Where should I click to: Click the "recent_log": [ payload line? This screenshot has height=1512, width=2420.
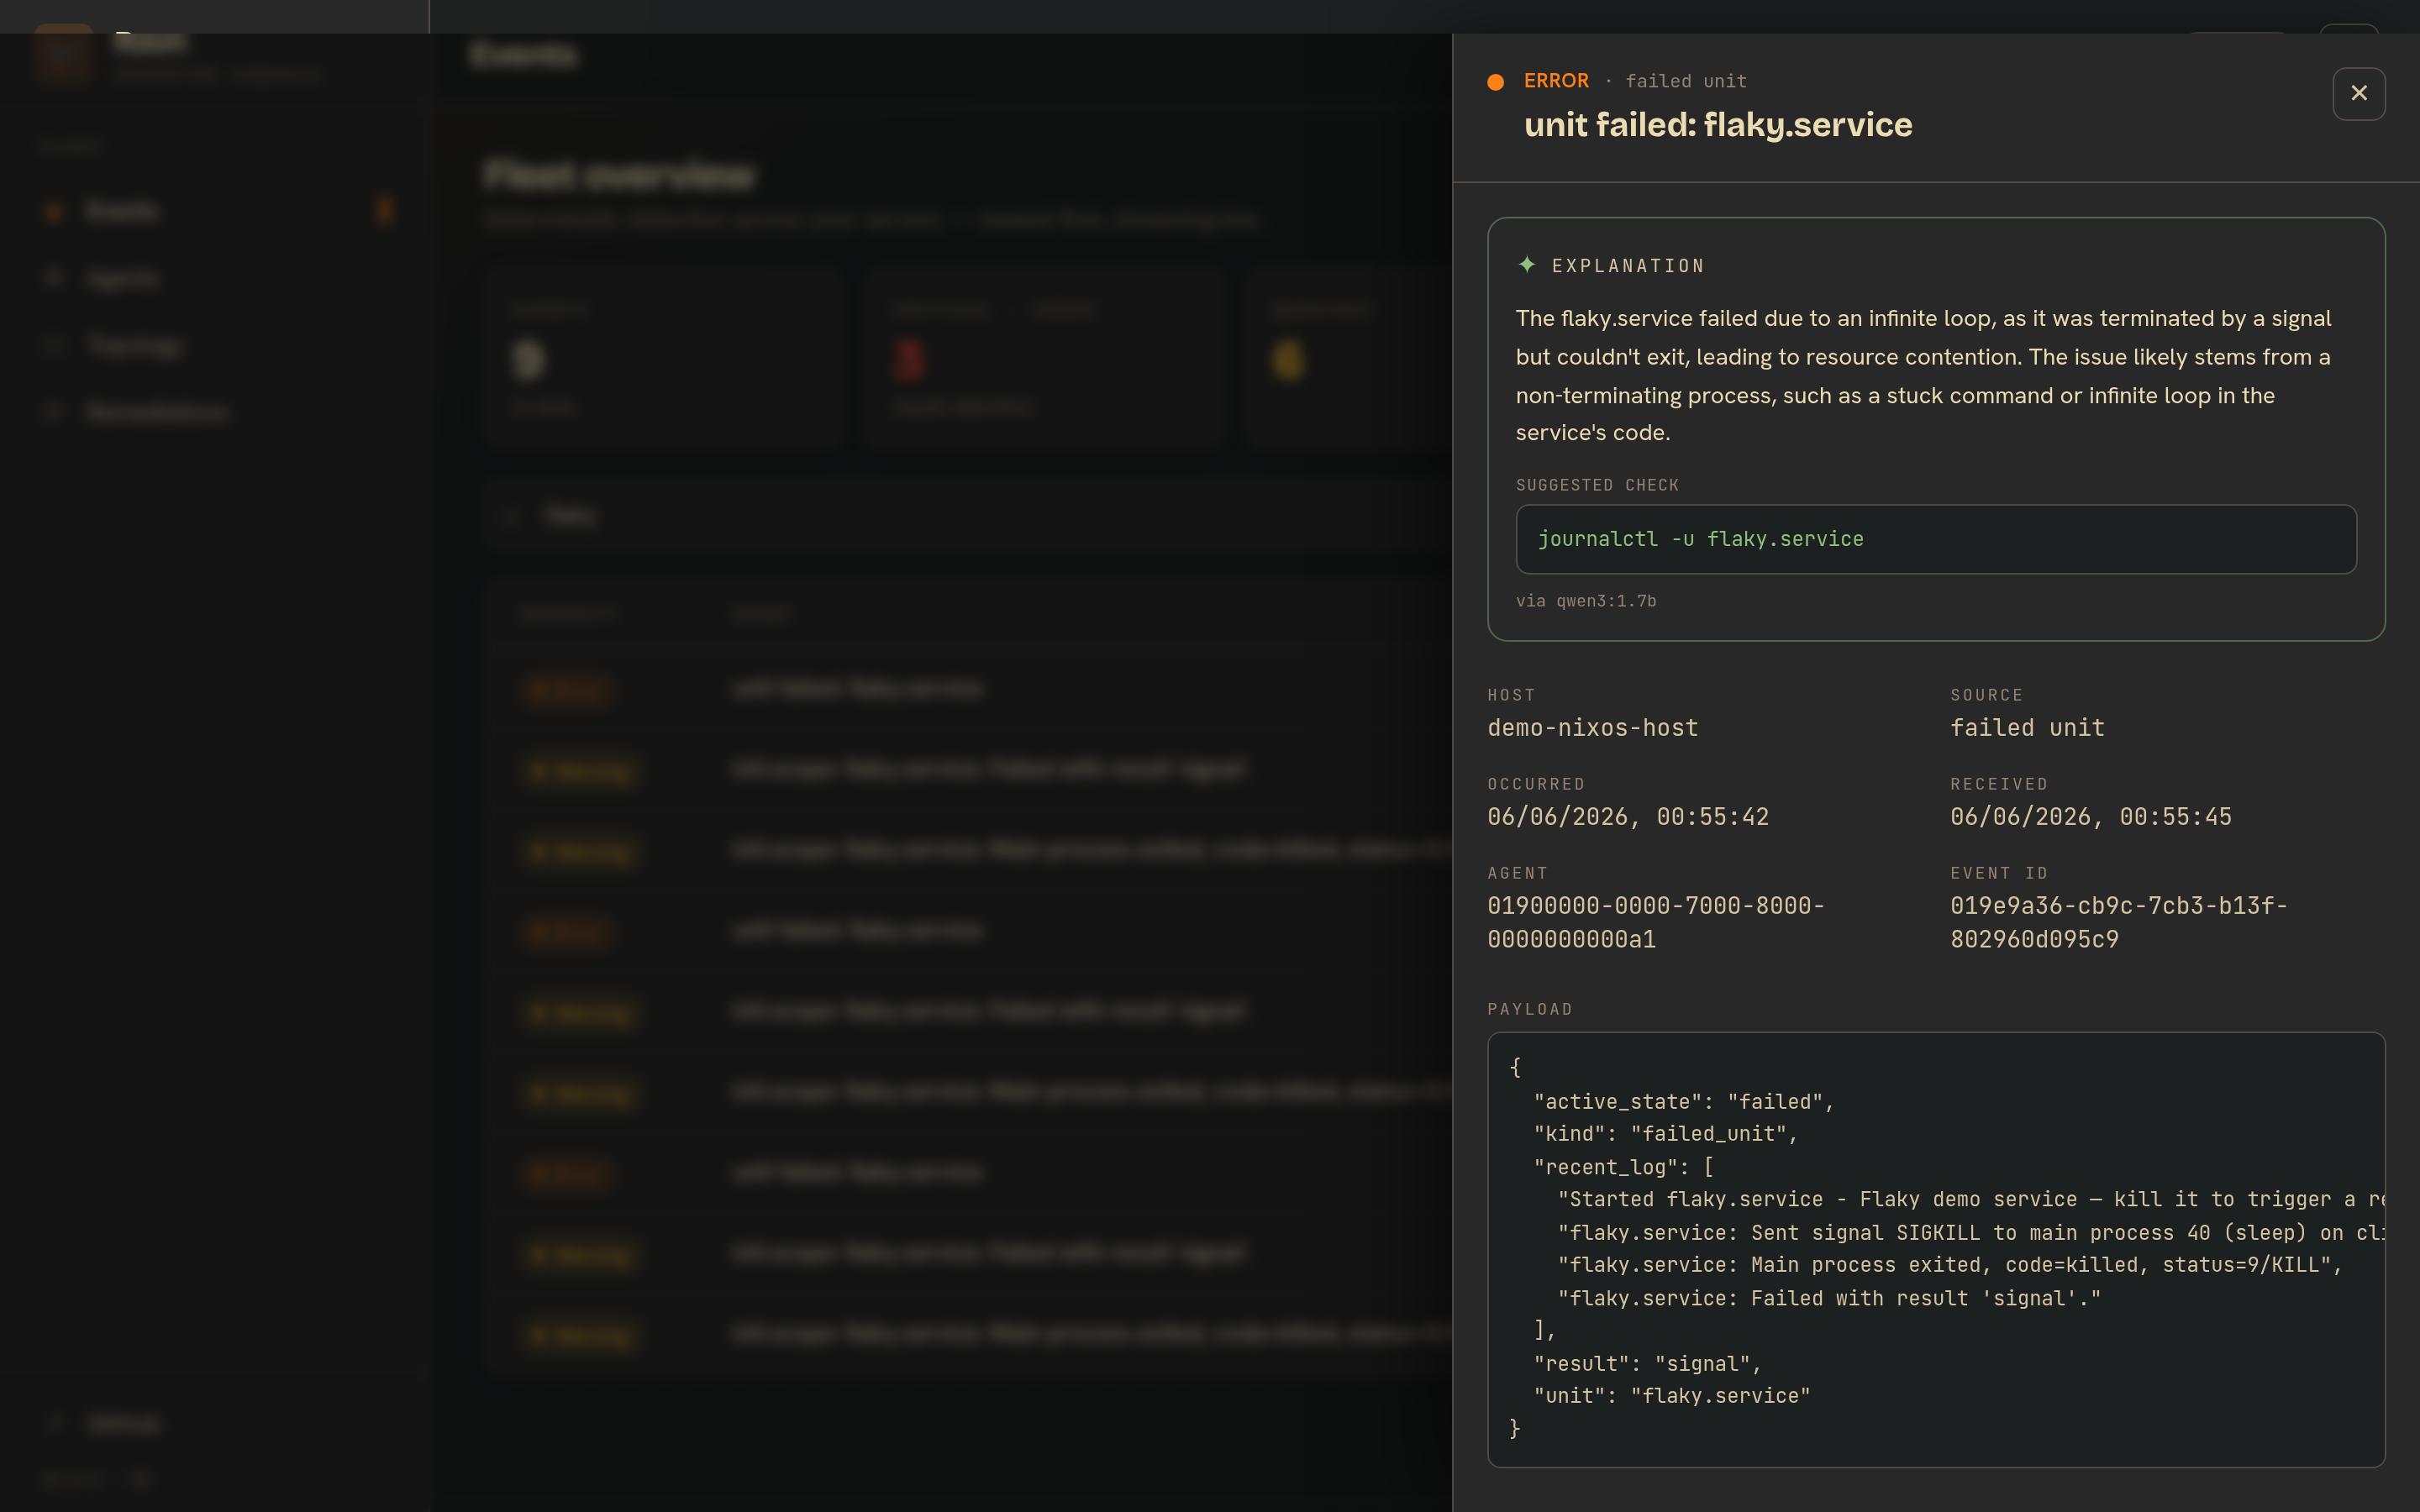click(x=1623, y=1167)
